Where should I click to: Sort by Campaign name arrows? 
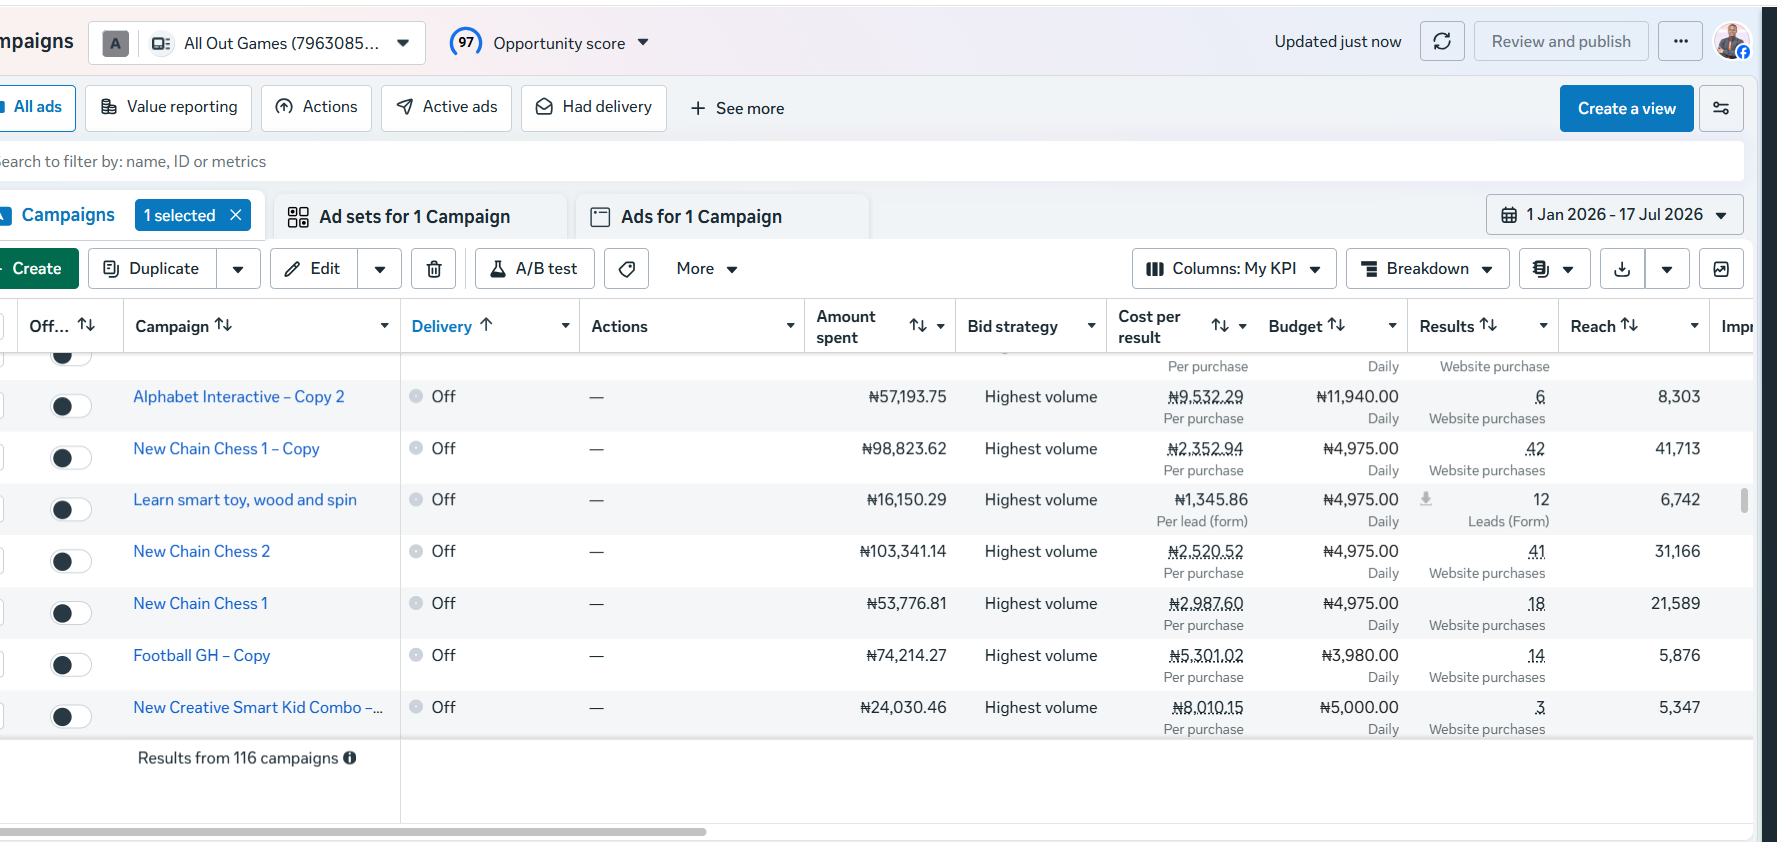click(223, 325)
